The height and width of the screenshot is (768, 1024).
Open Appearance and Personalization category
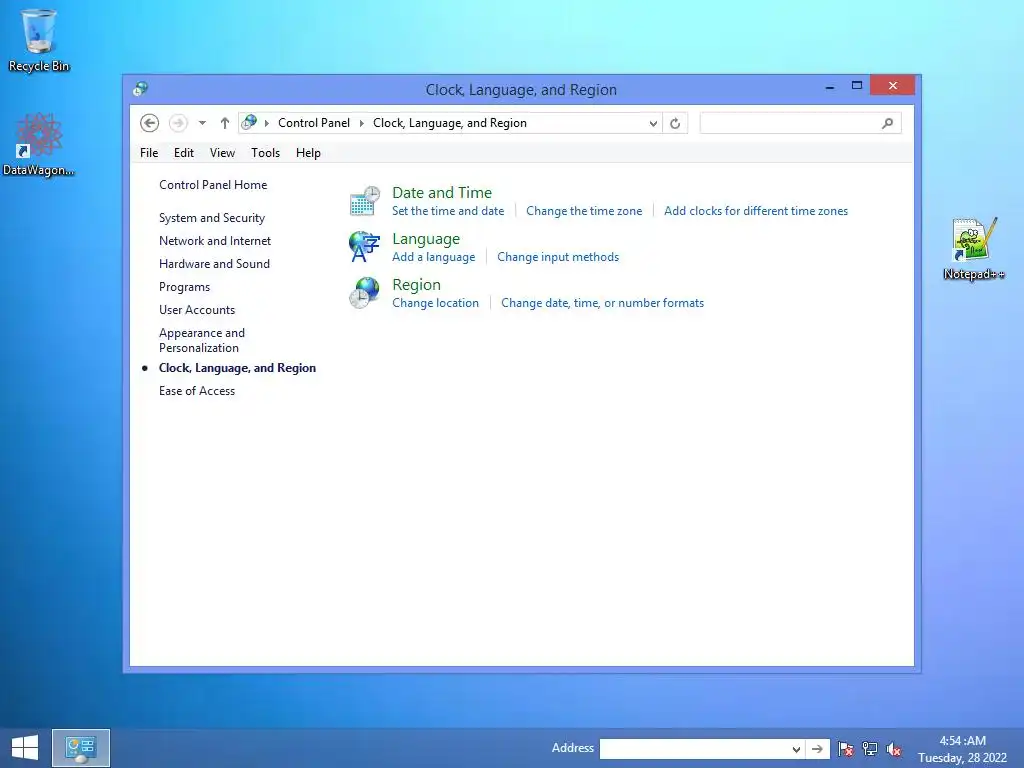click(202, 340)
